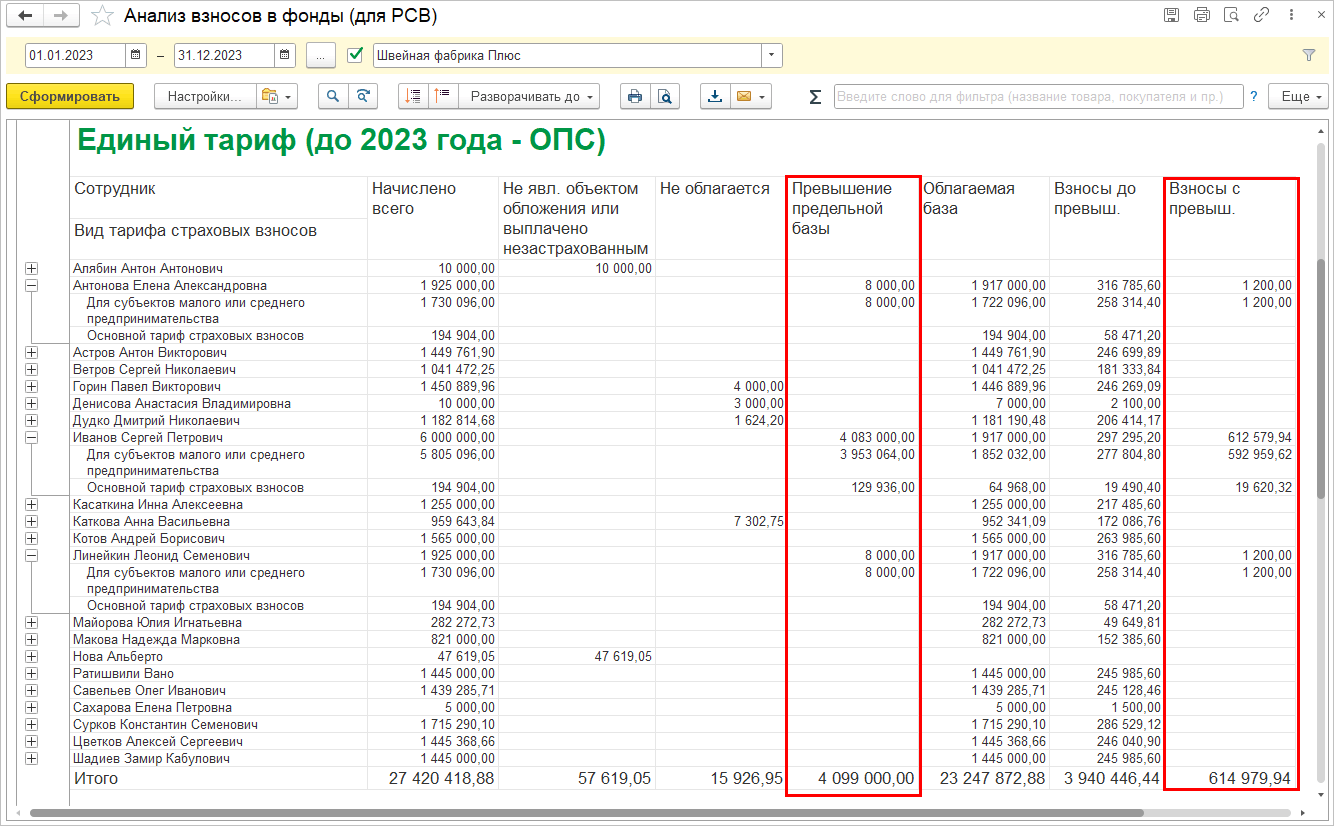Click the horizontal scrollbar at the bottom
The image size is (1334, 826).
pyautogui.click(x=588, y=813)
